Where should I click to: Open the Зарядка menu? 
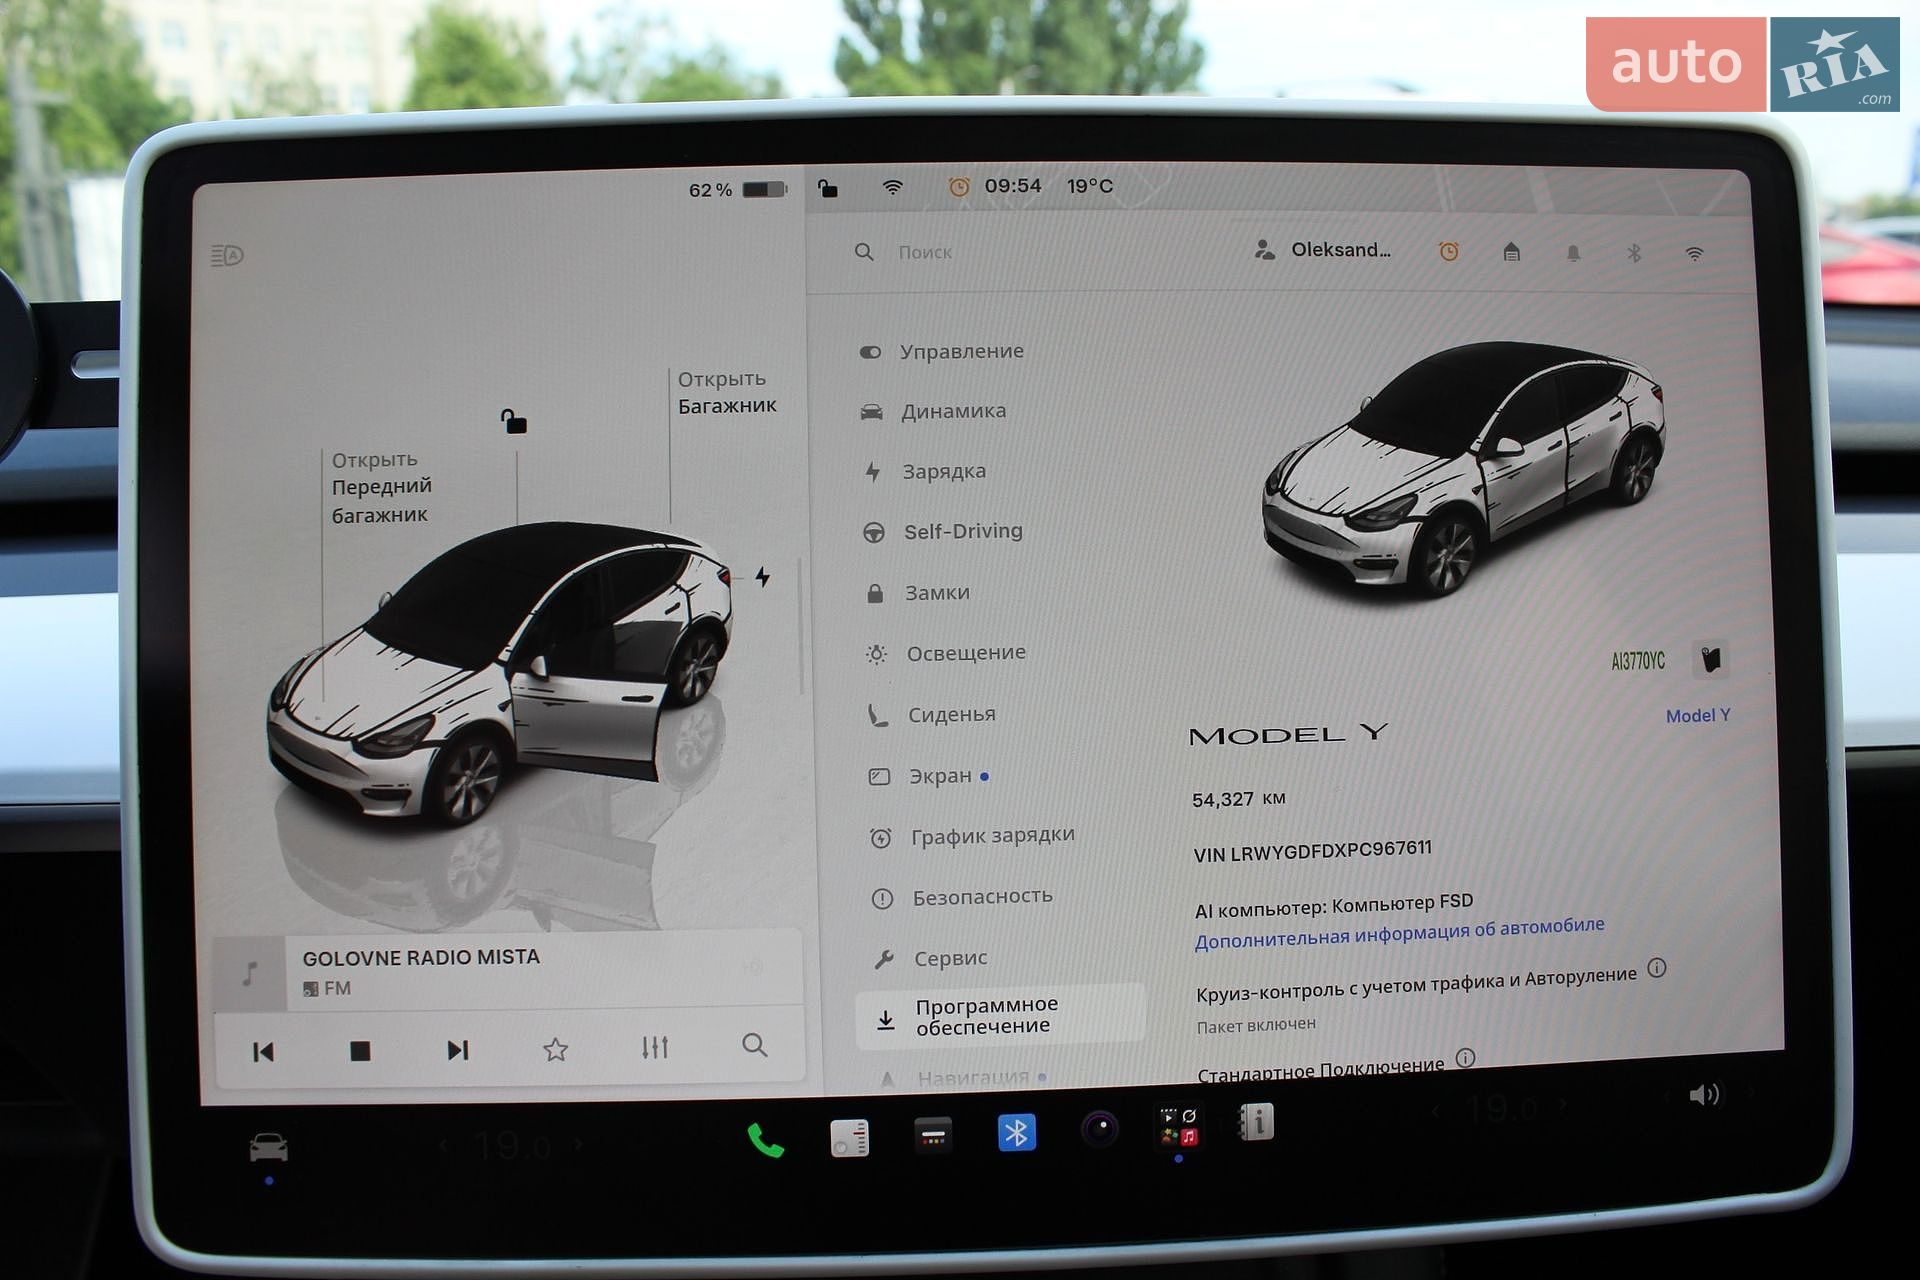pyautogui.click(x=925, y=471)
